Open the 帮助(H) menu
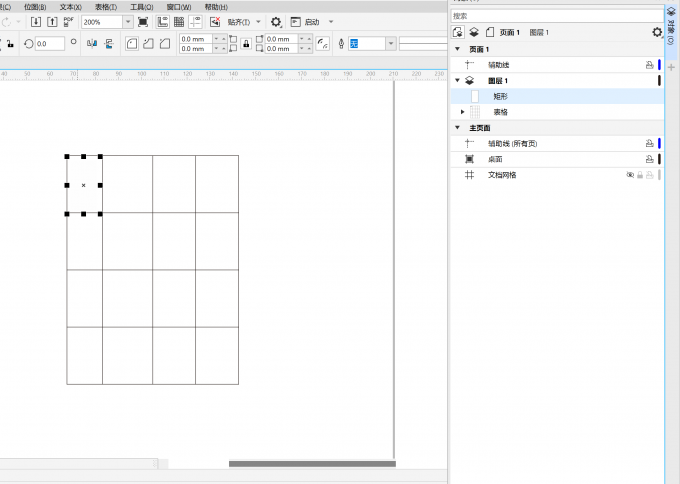This screenshot has height=484, width=680. click(x=216, y=7)
